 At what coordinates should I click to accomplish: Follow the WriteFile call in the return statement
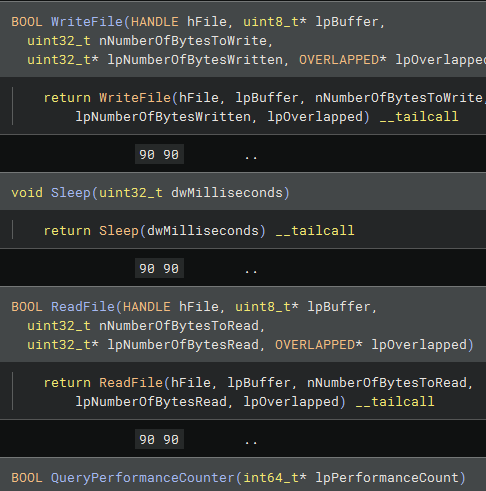pyautogui.click(x=135, y=98)
